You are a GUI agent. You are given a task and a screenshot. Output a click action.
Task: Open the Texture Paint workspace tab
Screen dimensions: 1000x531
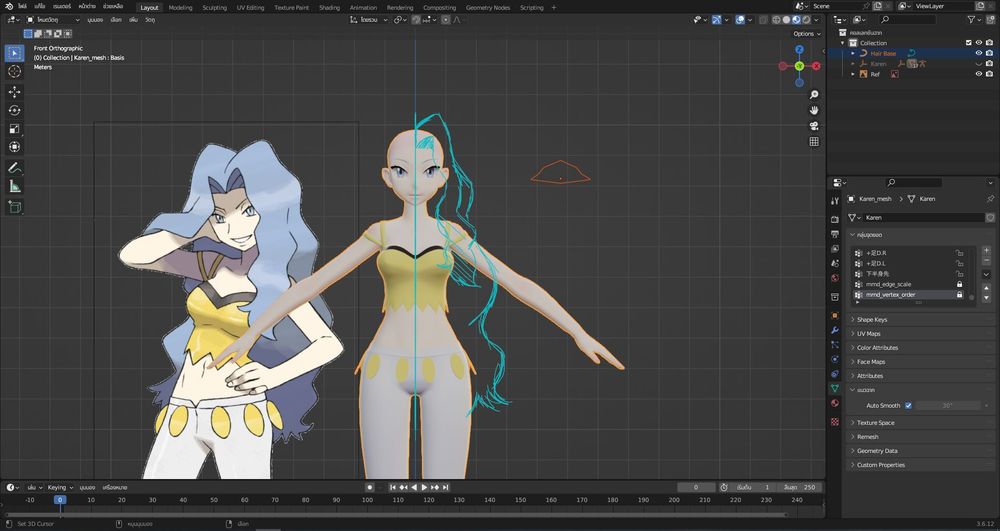click(x=291, y=7)
